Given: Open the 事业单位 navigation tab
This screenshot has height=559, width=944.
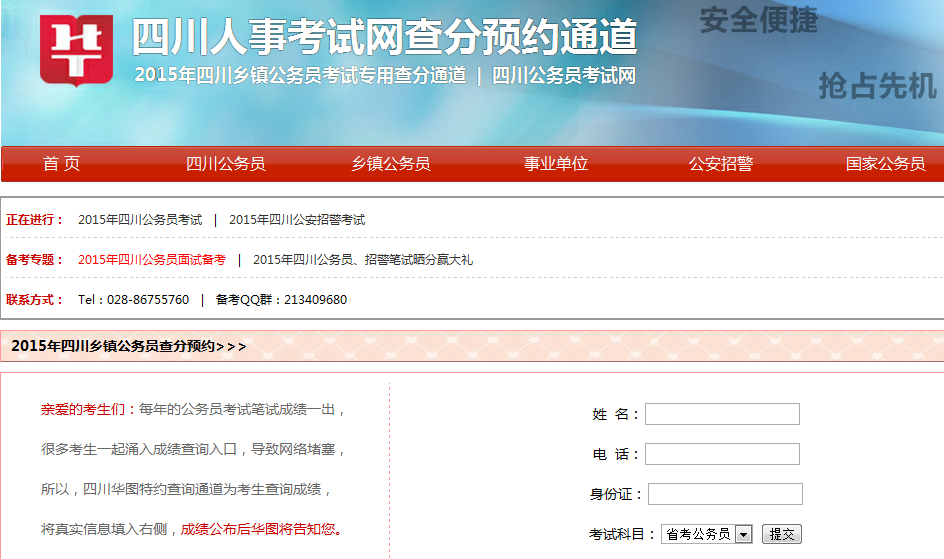Looking at the screenshot, I should pyautogui.click(x=556, y=164).
